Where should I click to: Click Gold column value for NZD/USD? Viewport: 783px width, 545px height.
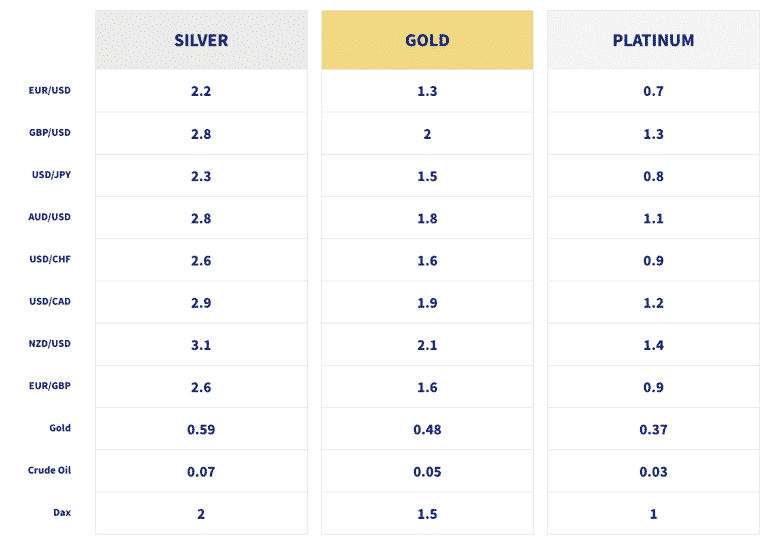[427, 345]
